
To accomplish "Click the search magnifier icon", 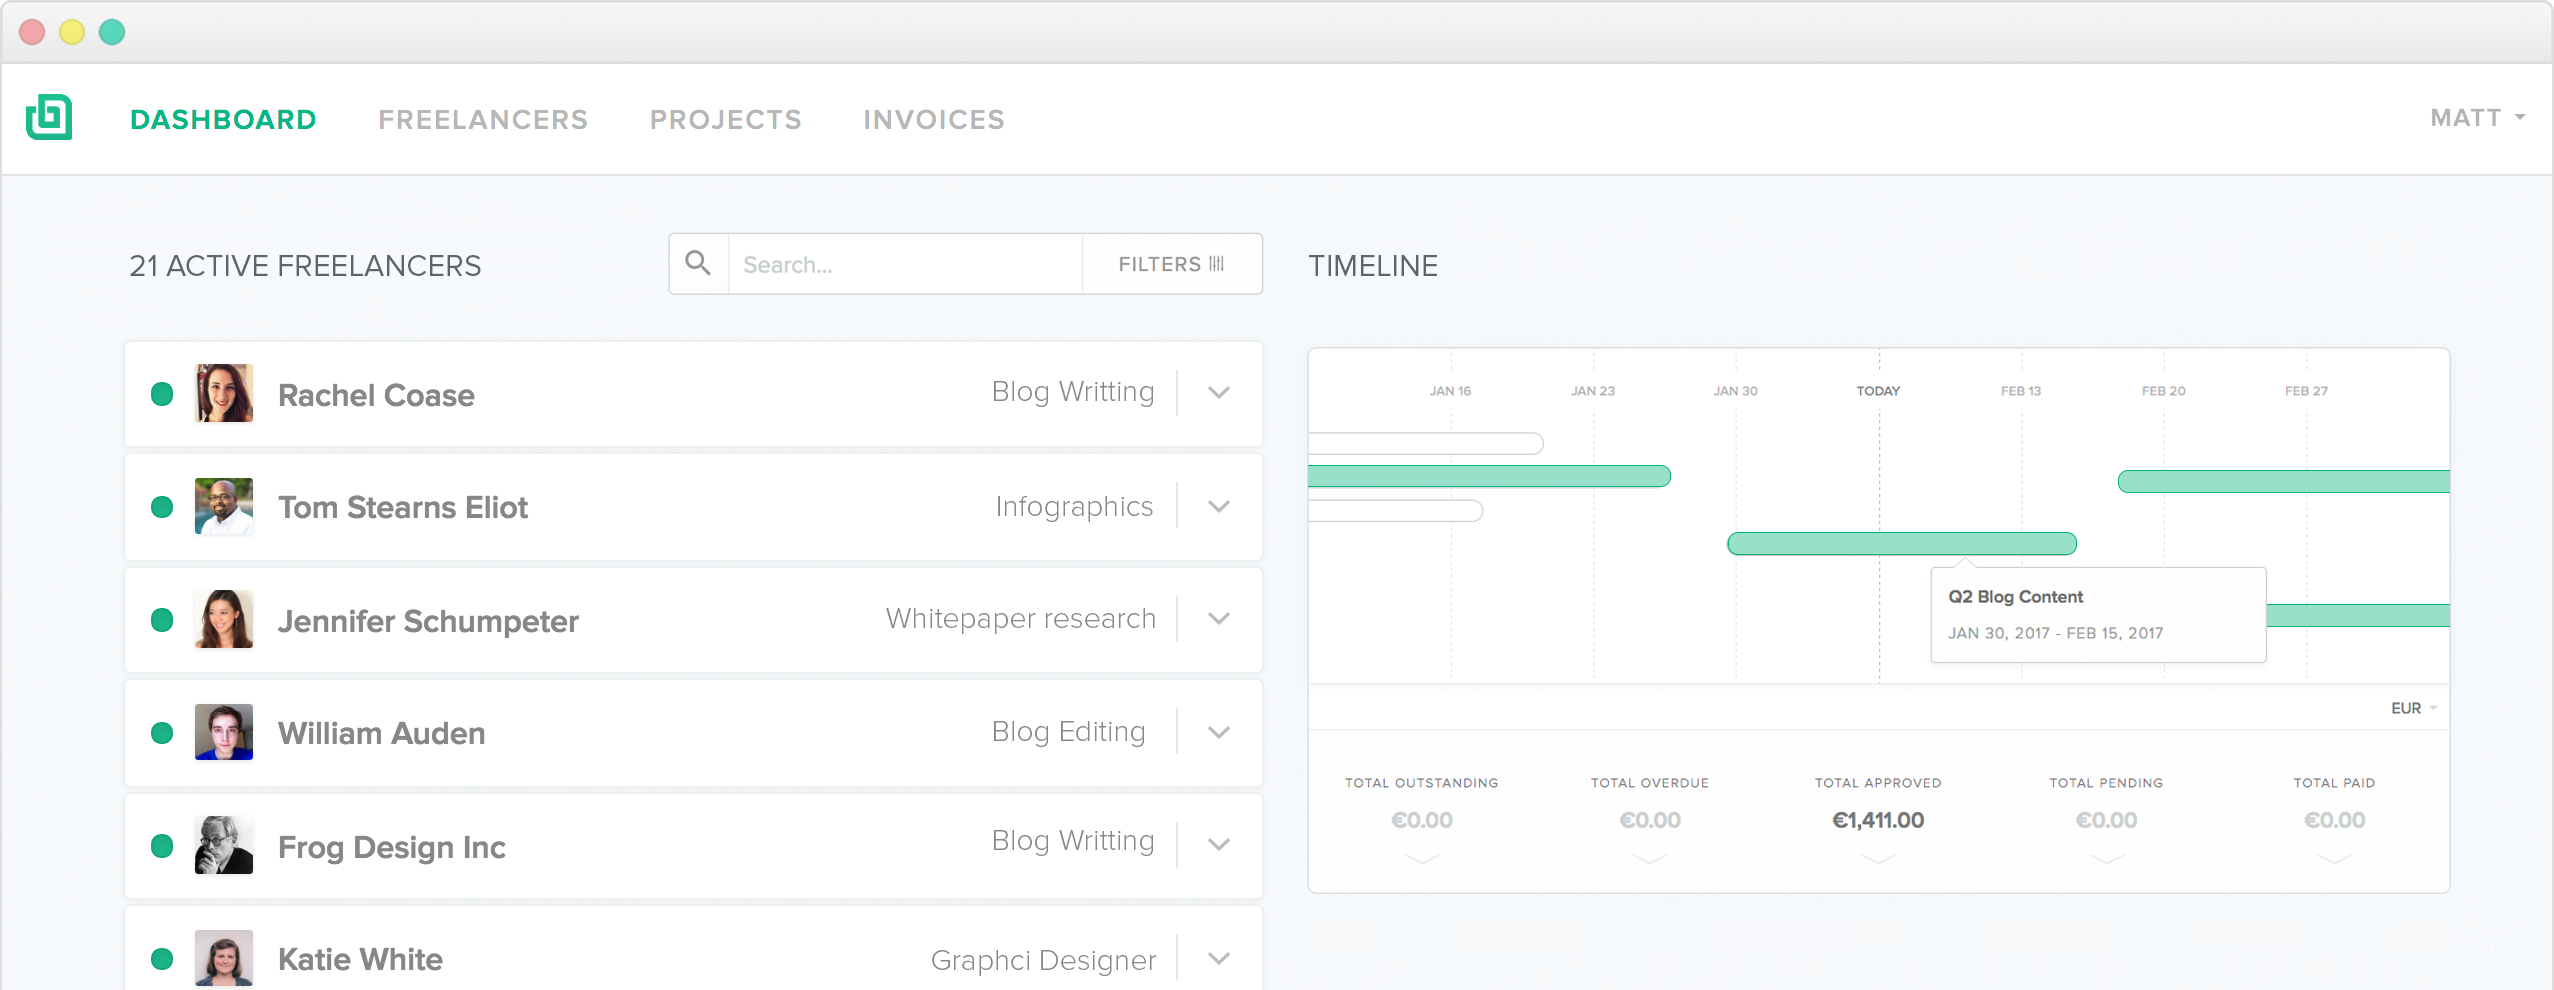I will pyautogui.click(x=698, y=264).
